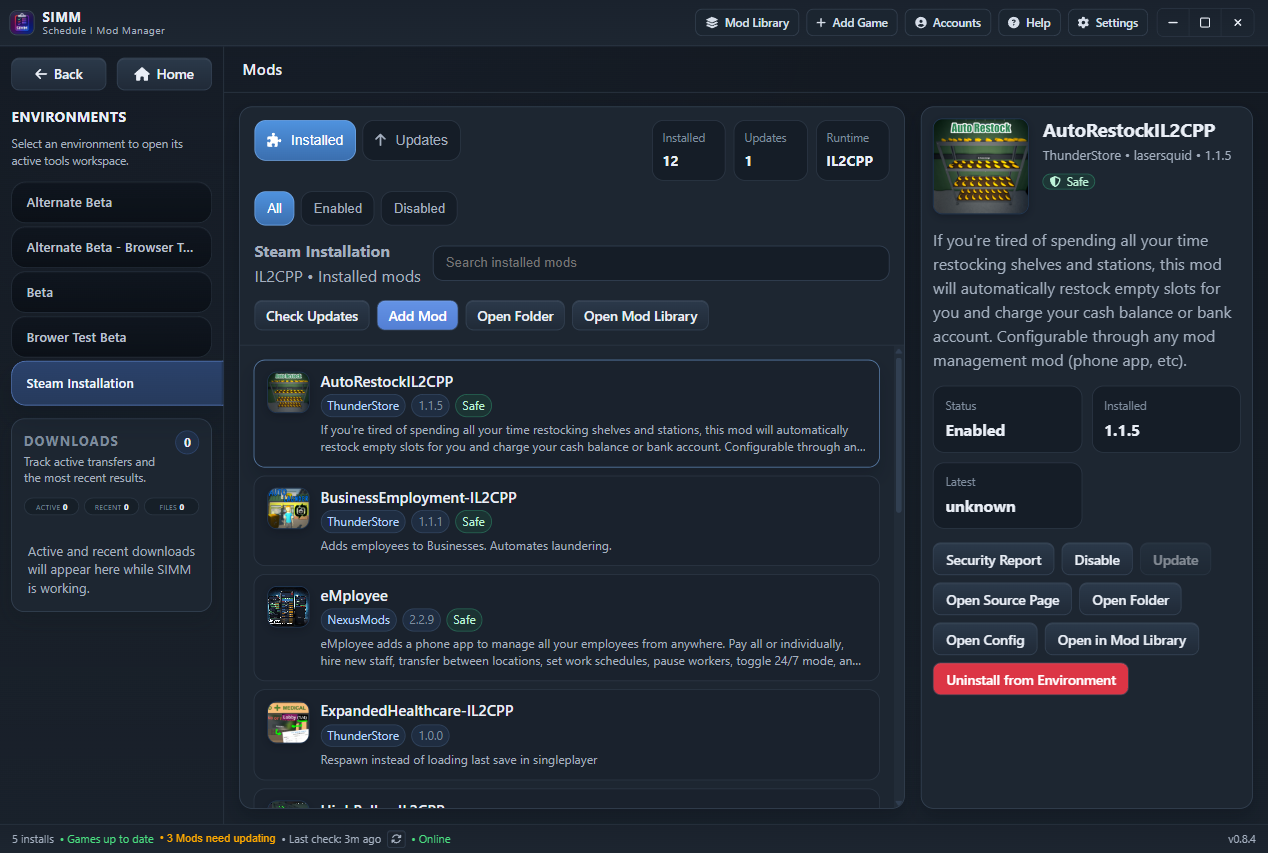Click the BusinessEmployment-IL2CPP mod thumbnail
Viewport: 1268px width, 853px height.
point(288,508)
